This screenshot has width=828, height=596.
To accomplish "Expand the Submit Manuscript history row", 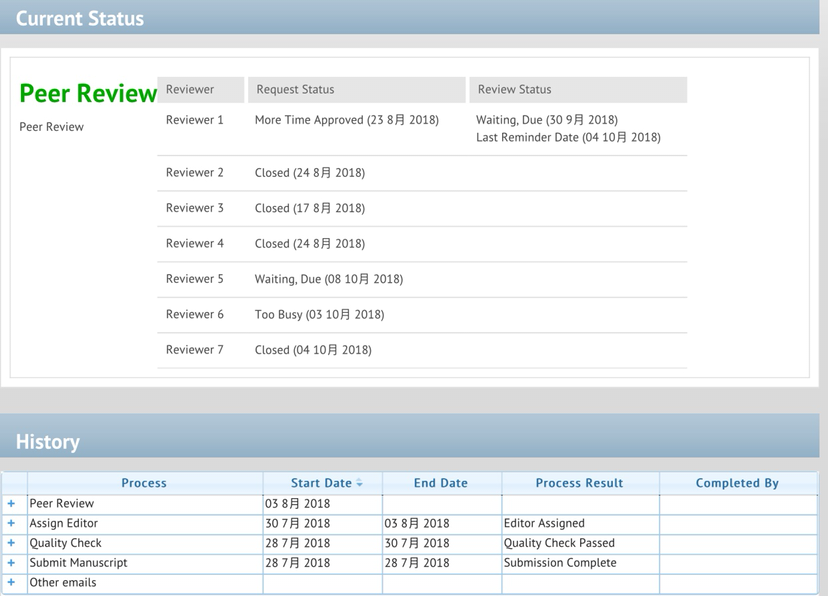I will pos(11,563).
